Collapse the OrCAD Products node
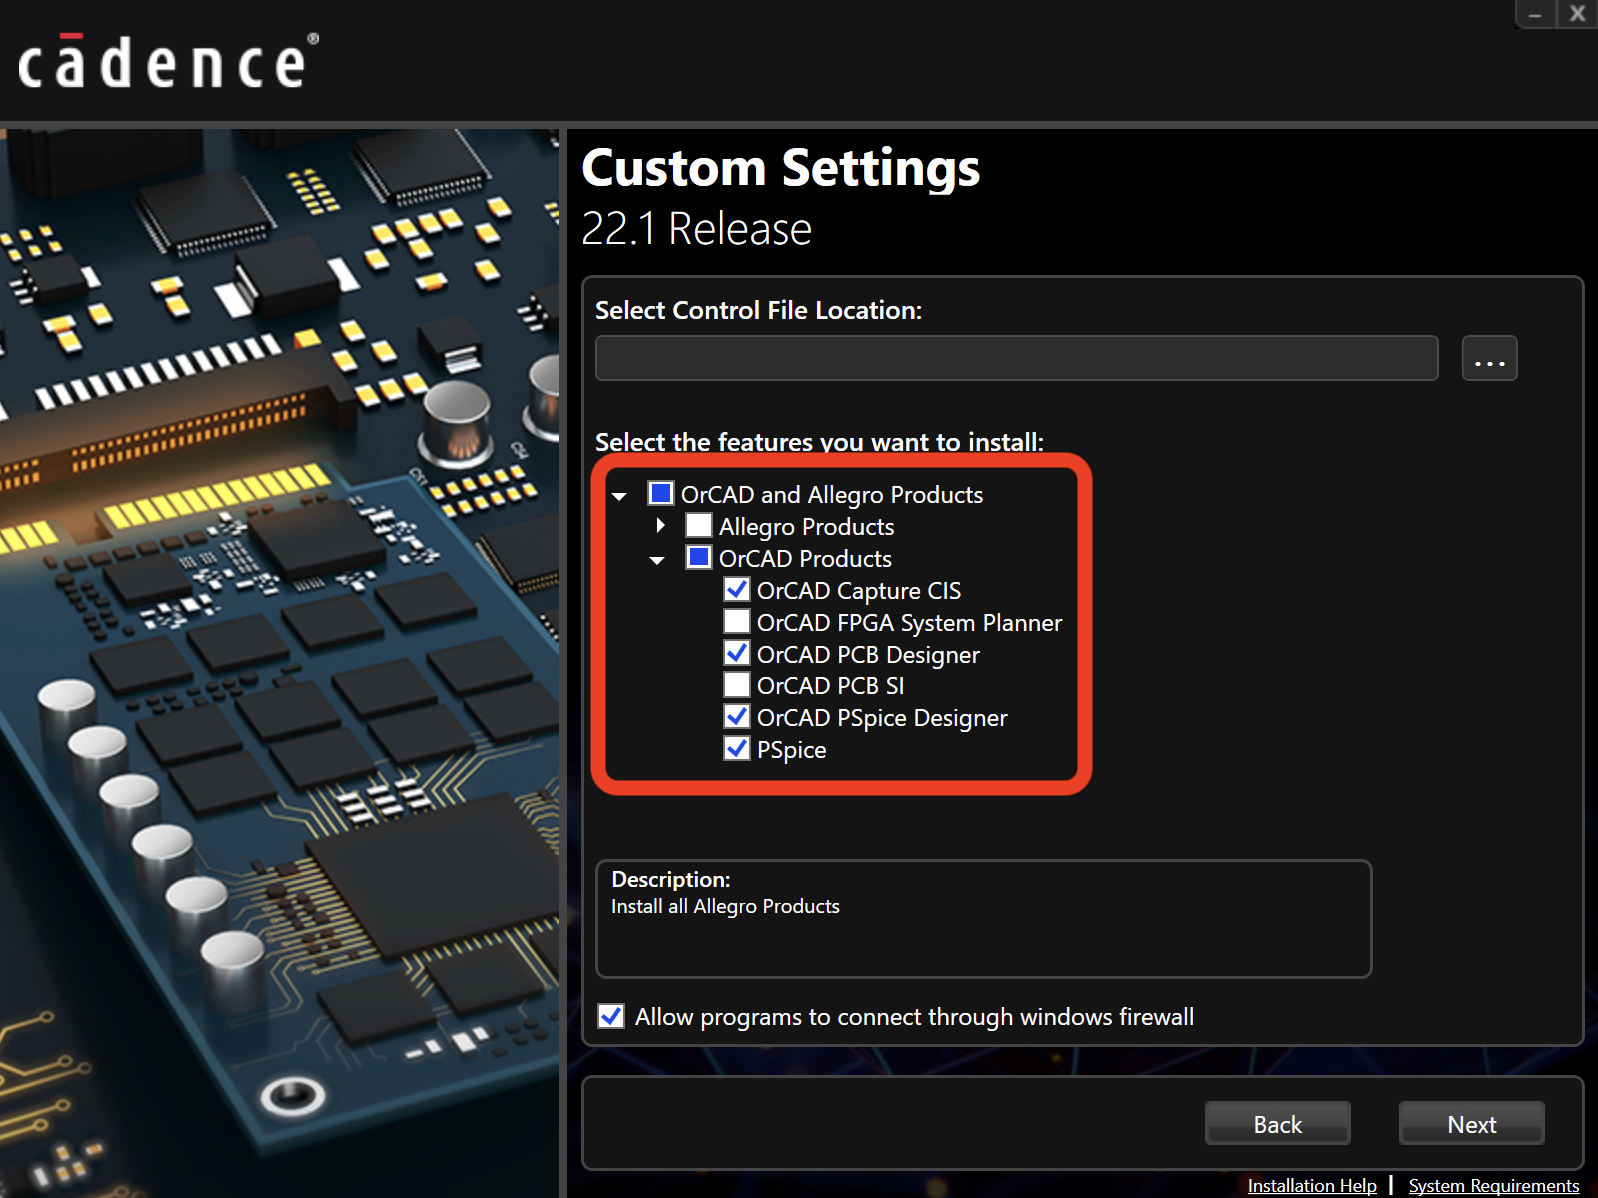1598x1198 pixels. coord(657,560)
